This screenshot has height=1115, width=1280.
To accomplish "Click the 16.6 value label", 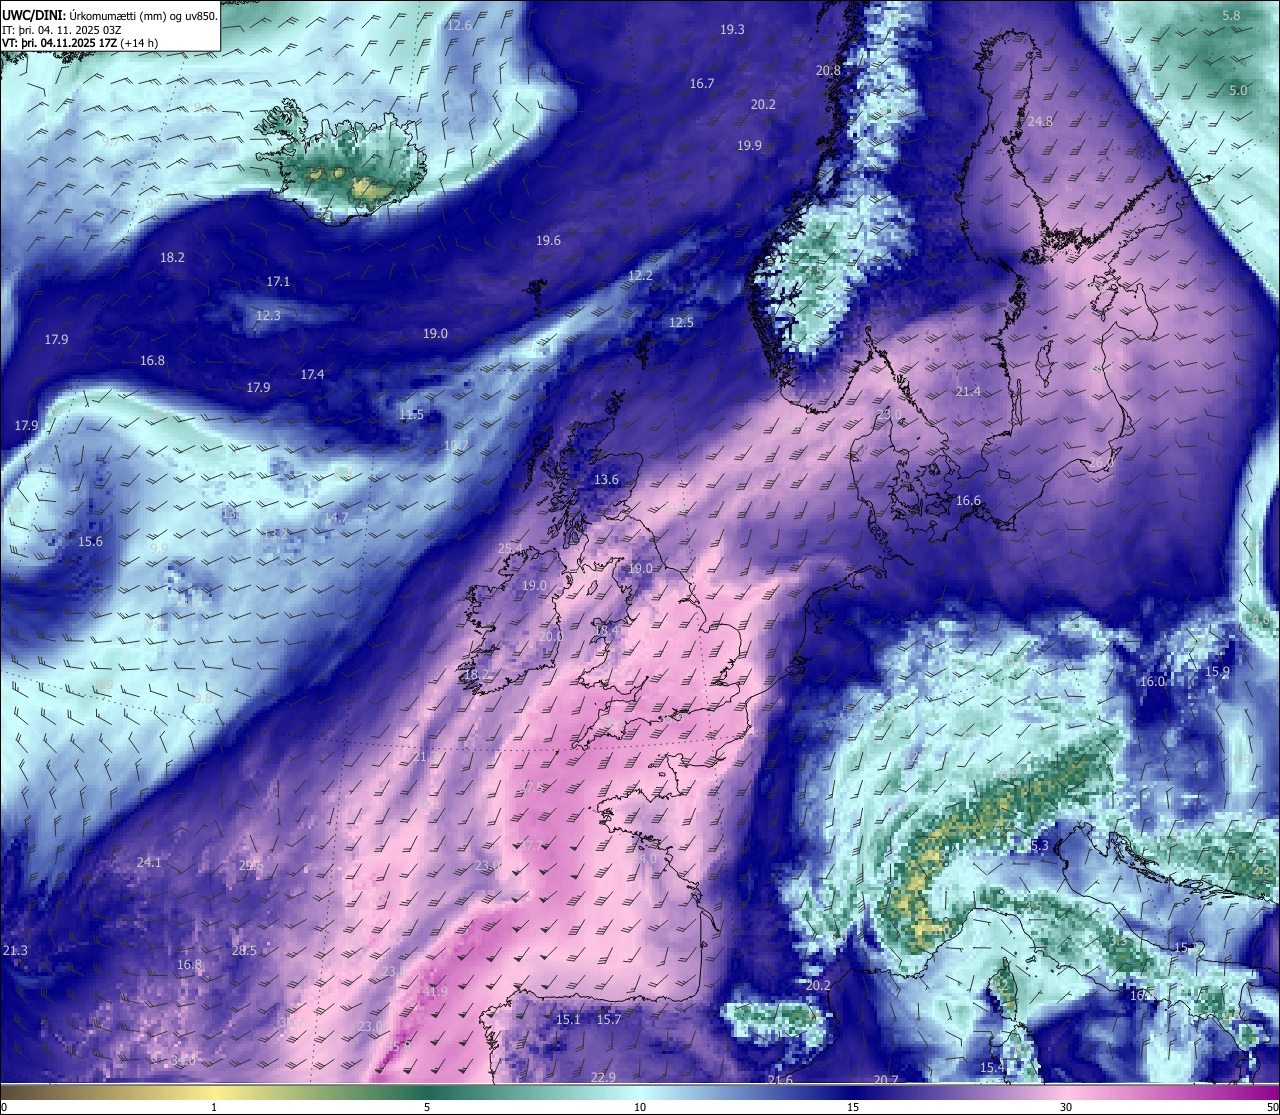I will [968, 501].
